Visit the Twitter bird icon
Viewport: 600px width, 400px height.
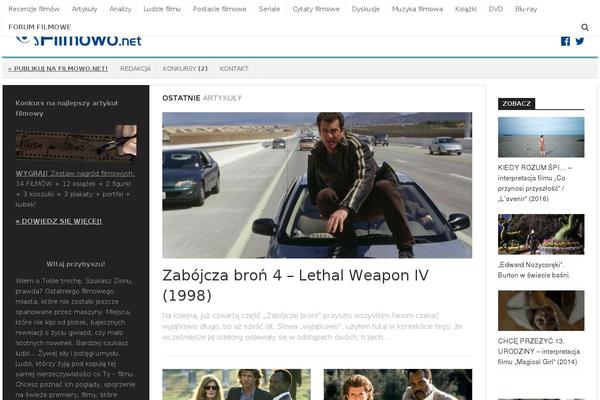coord(580,41)
